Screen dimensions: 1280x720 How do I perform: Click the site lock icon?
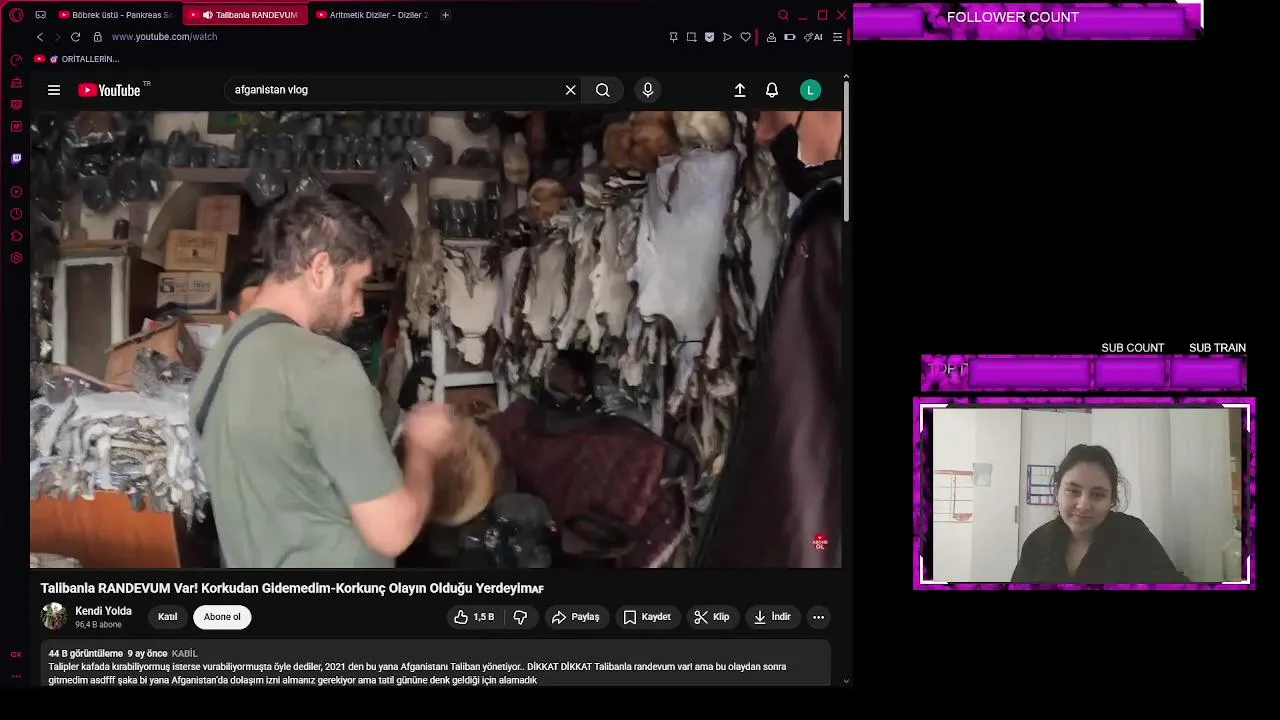(x=97, y=37)
